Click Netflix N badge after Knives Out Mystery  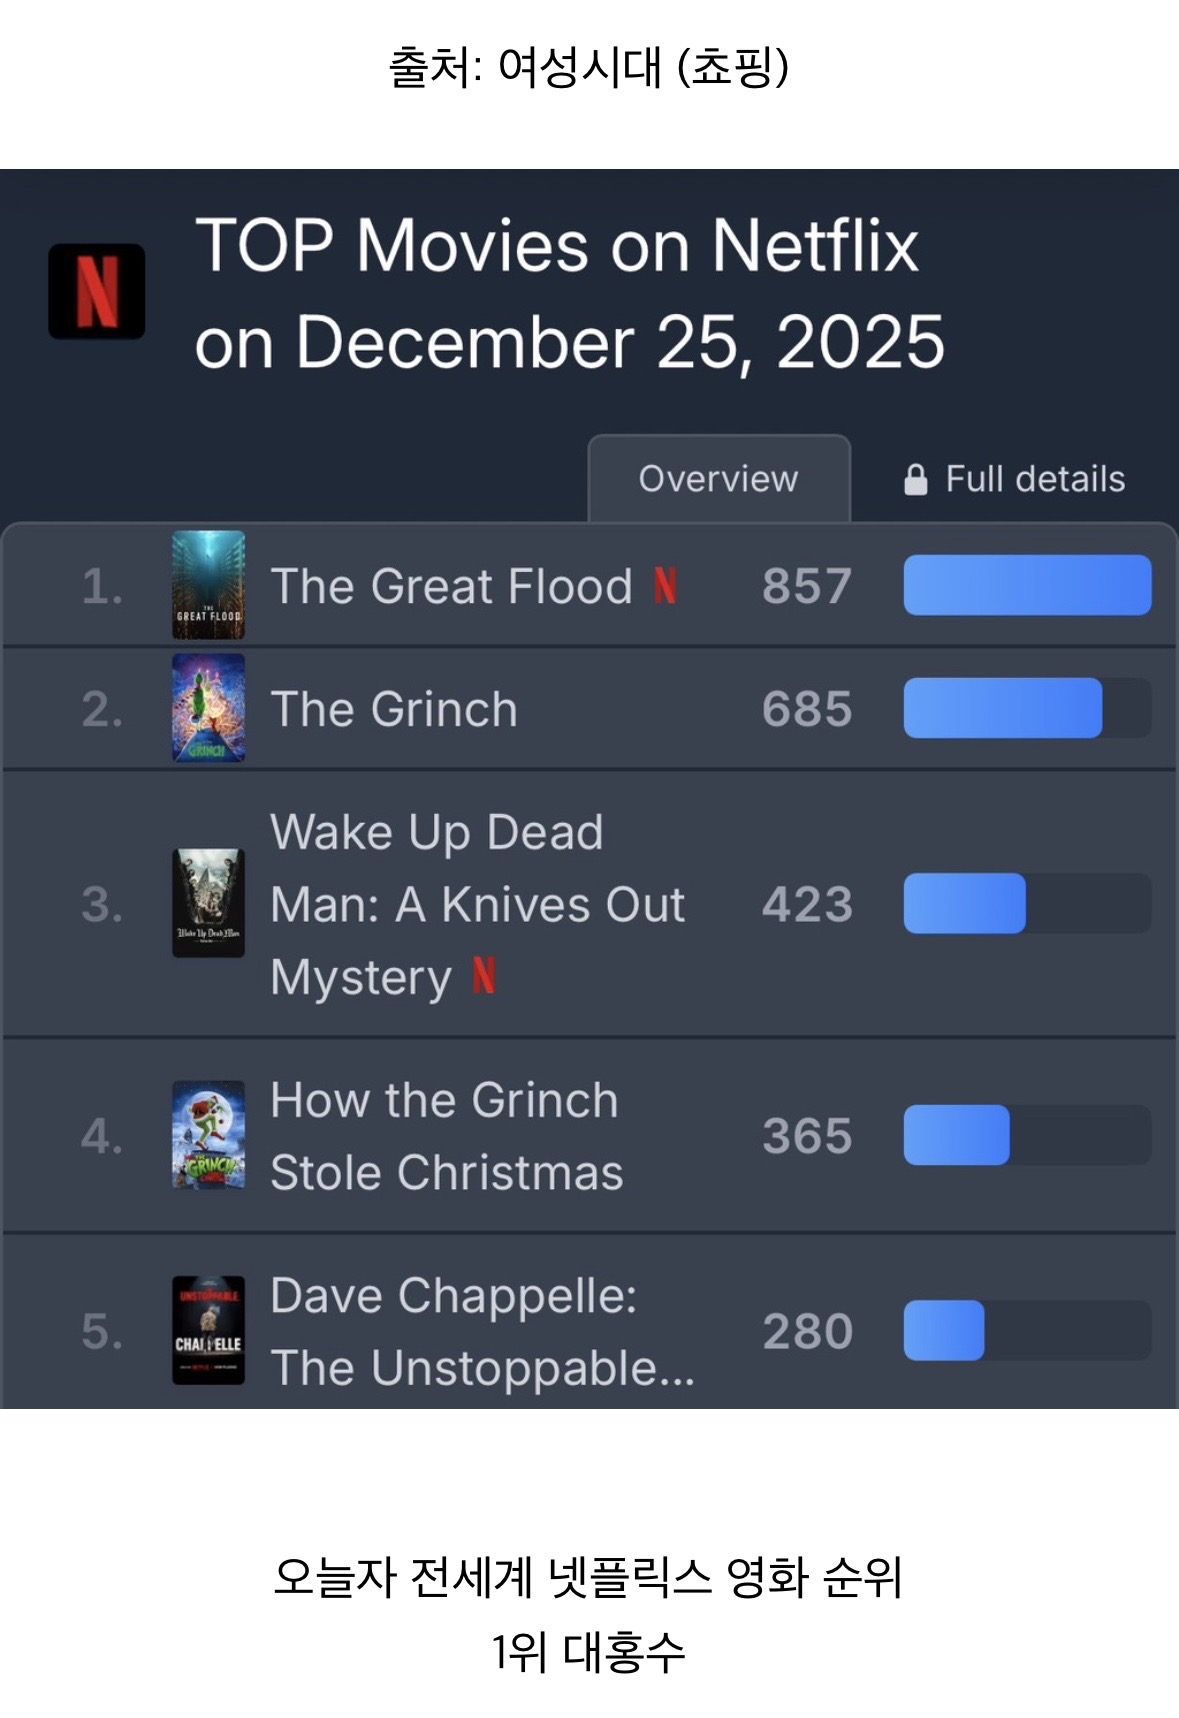(x=484, y=976)
